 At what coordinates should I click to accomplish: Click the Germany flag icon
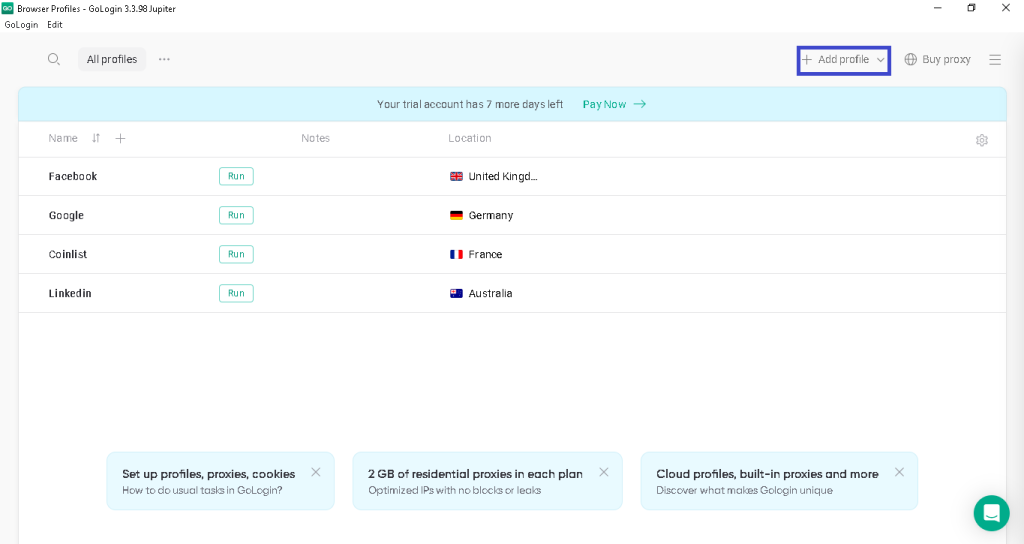(456, 216)
